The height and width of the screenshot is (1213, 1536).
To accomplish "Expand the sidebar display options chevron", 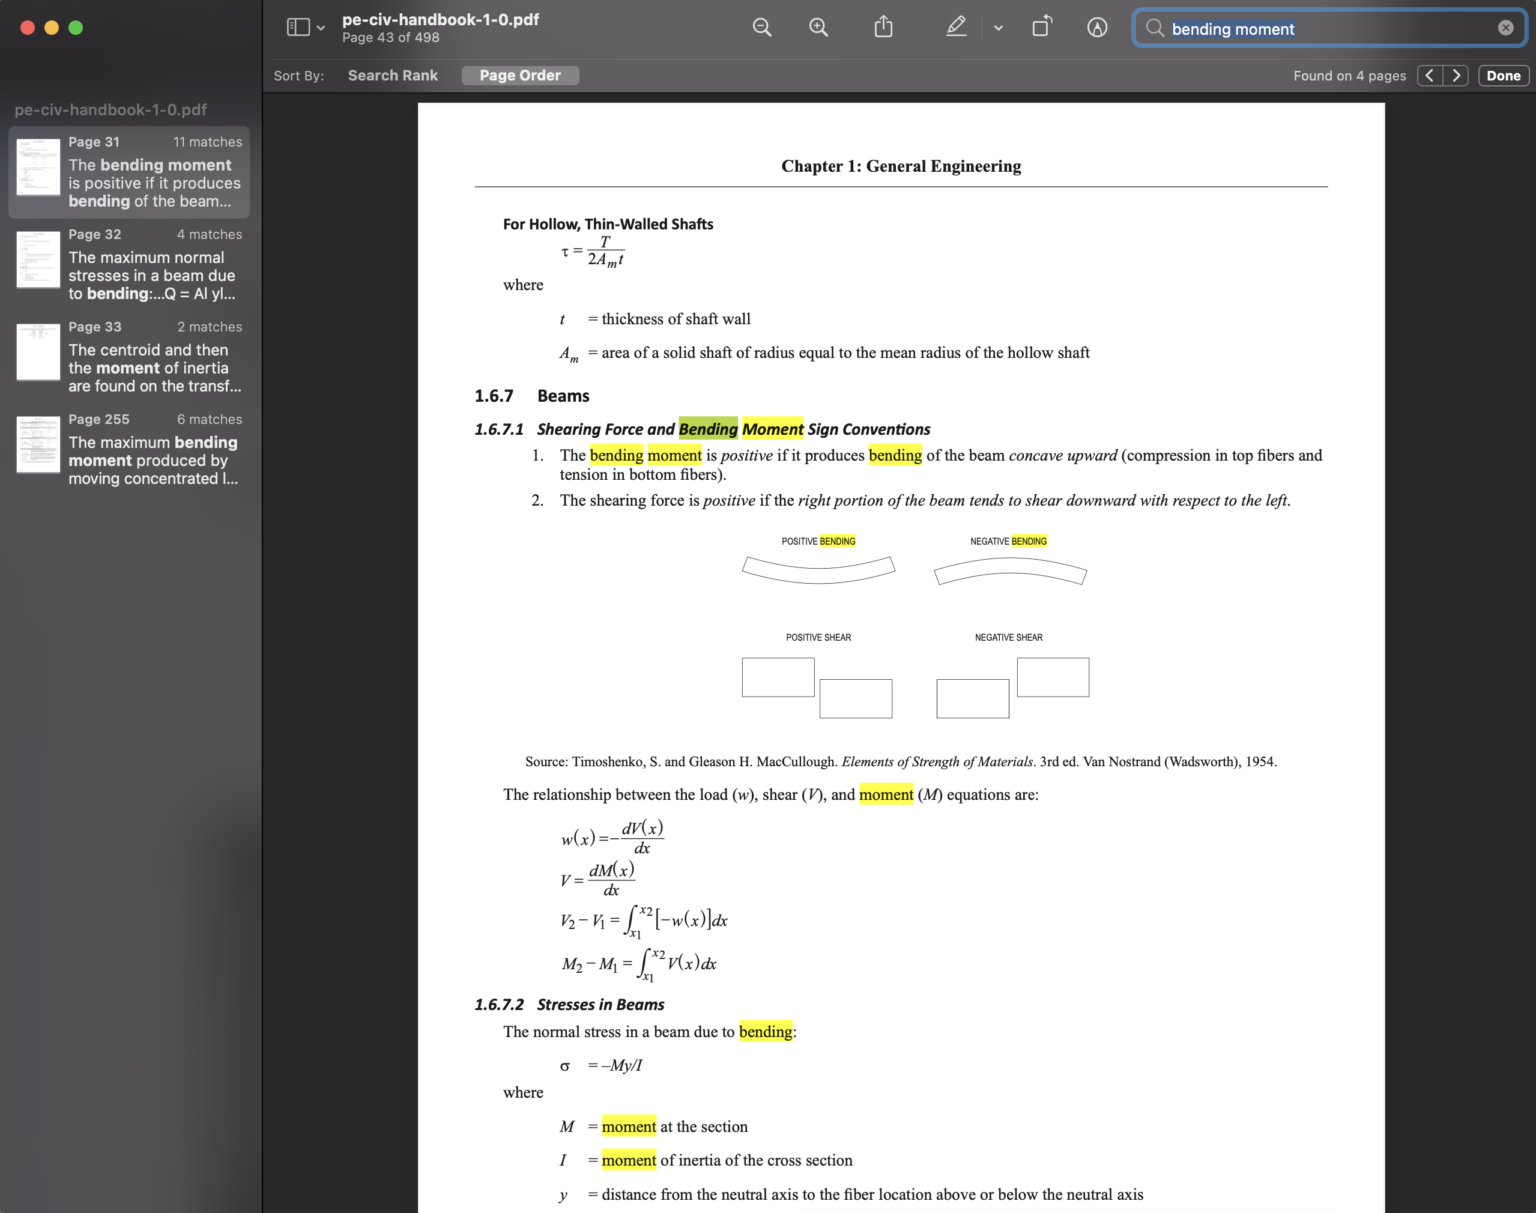I will 321,28.
